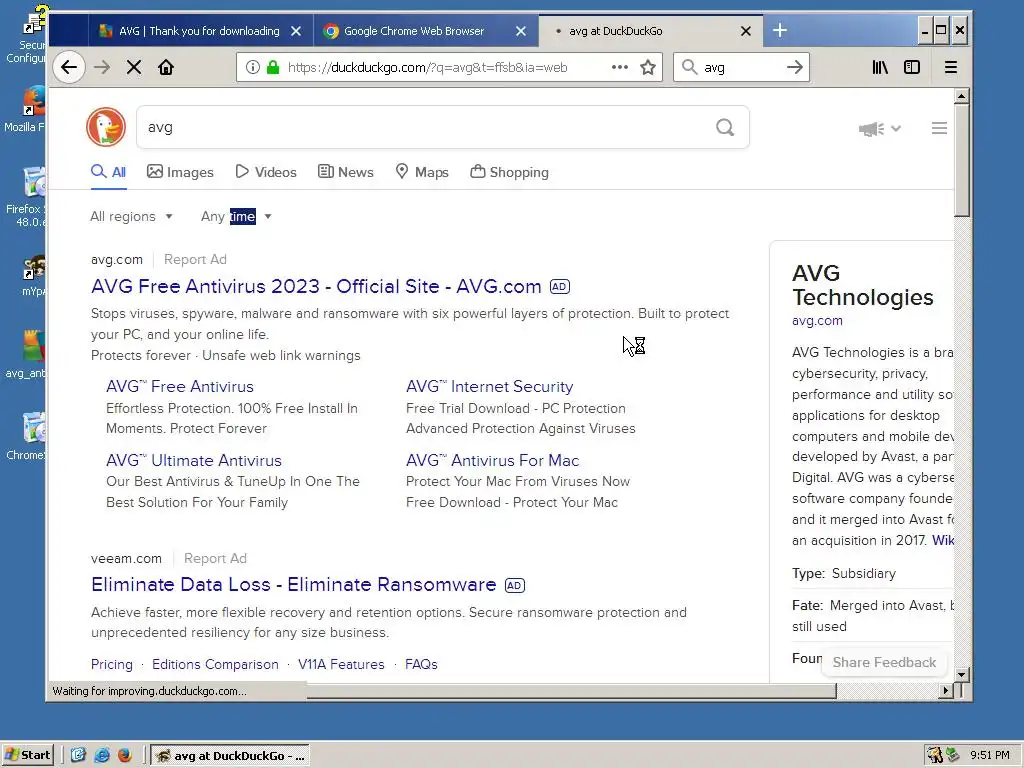Show the sidebar toggle icon
The image size is (1024, 768).
click(912, 67)
